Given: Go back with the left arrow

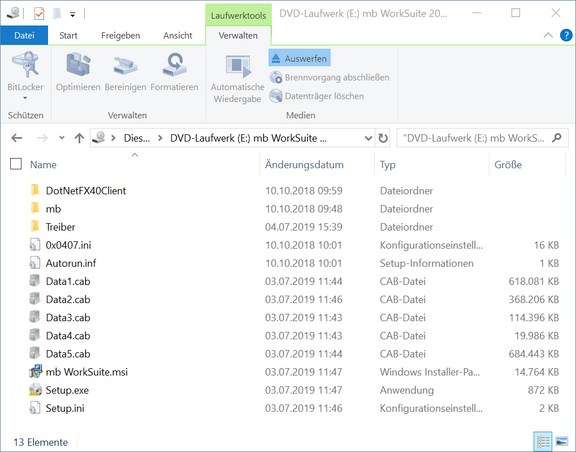Looking at the screenshot, I should coord(17,138).
